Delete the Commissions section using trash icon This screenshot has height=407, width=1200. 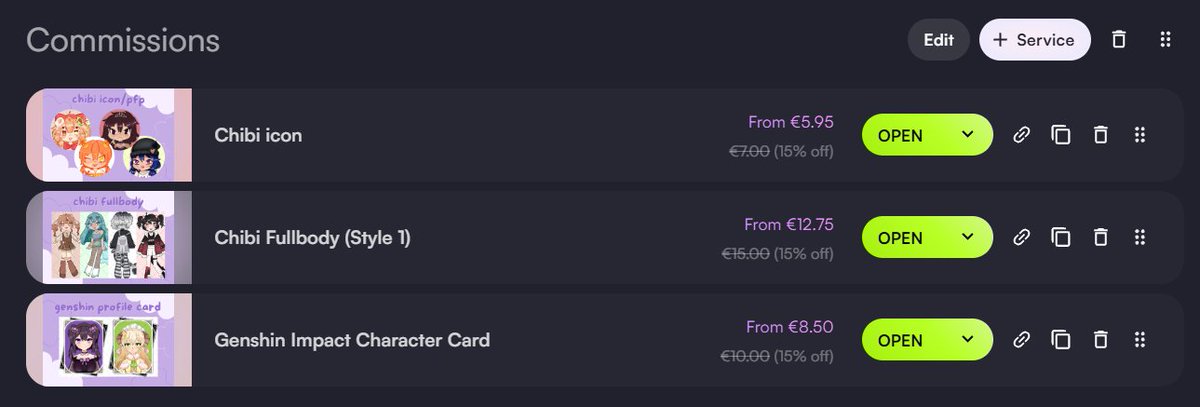[1119, 40]
